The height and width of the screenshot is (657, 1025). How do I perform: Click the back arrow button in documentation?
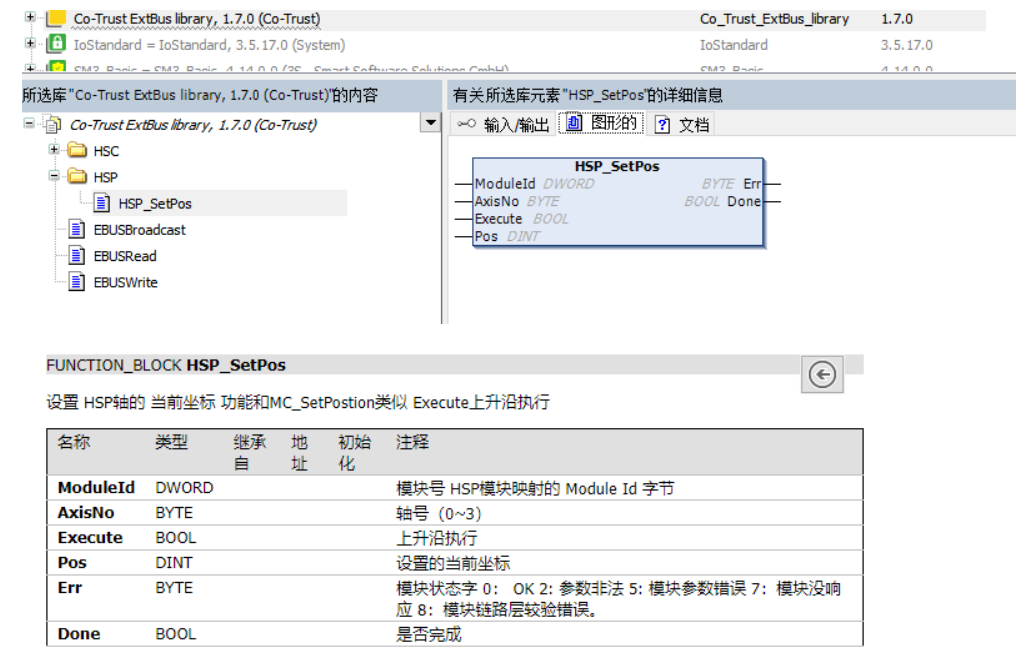[822, 375]
